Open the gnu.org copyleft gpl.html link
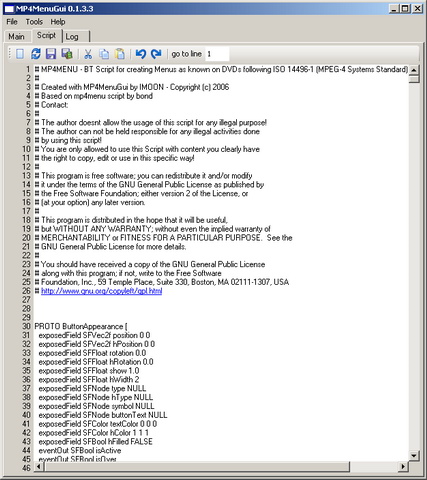 102,291
